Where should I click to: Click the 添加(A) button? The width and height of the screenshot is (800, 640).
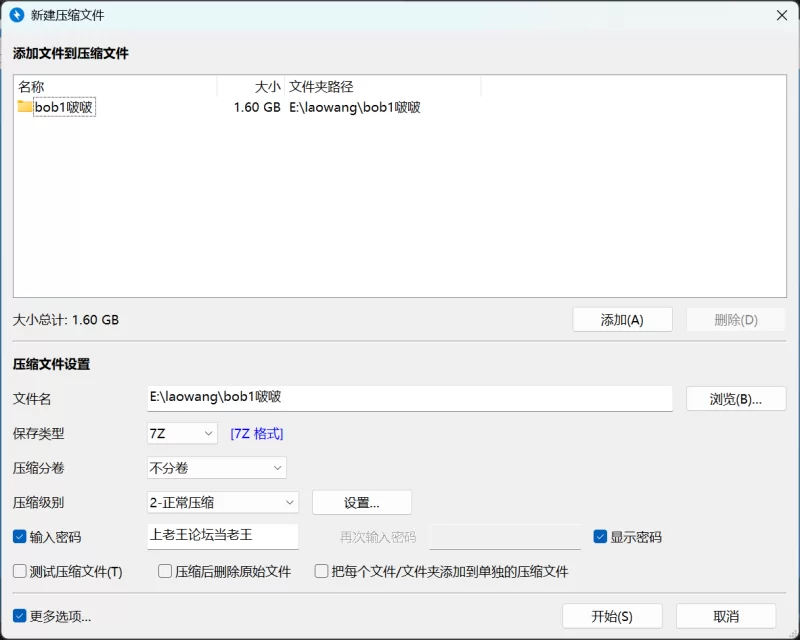[x=622, y=318]
